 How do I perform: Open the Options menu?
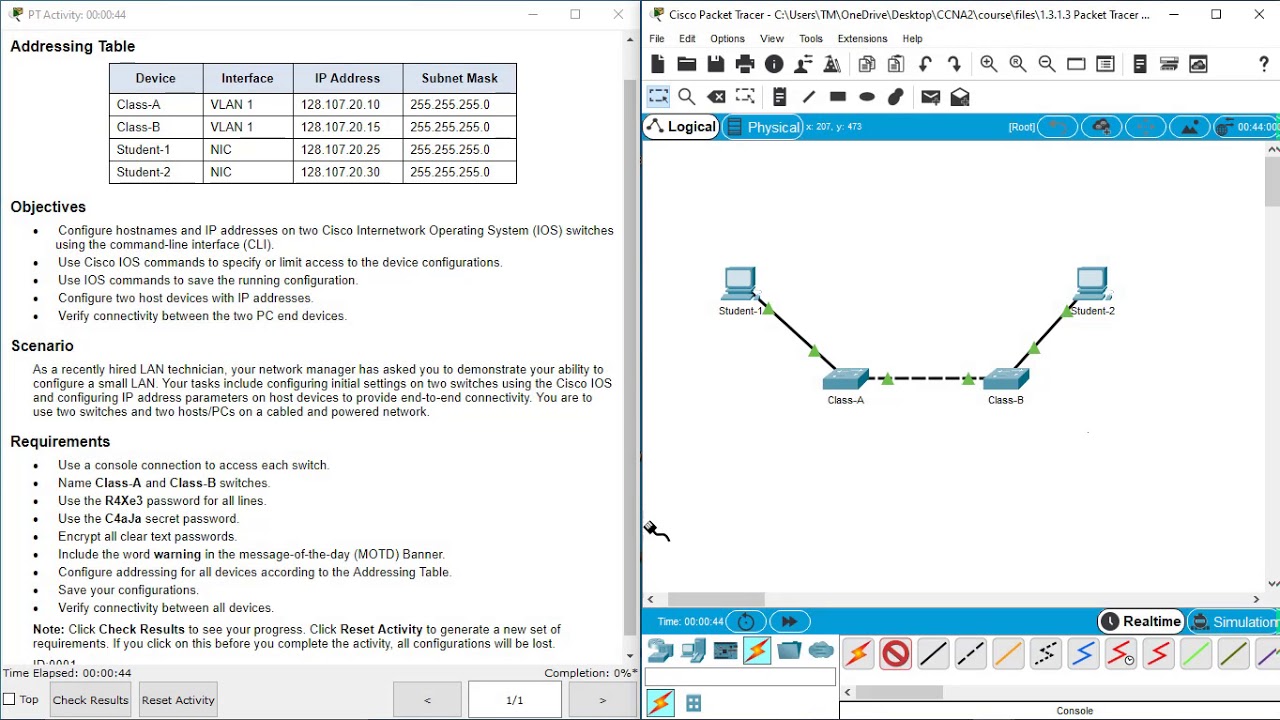[x=727, y=39]
